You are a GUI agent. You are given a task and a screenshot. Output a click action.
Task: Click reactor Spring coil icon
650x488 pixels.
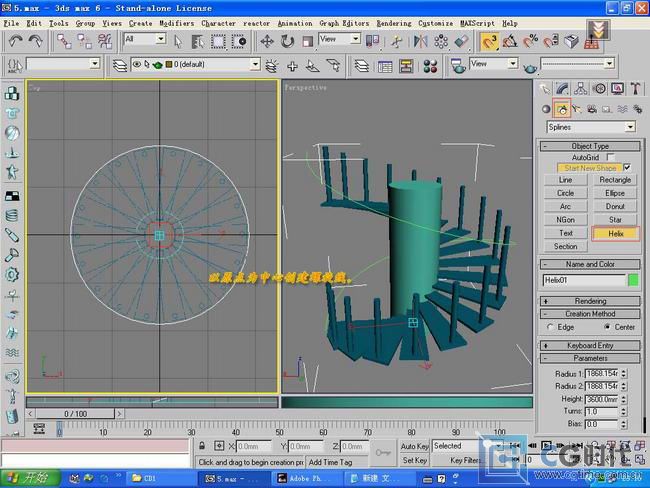point(12,215)
